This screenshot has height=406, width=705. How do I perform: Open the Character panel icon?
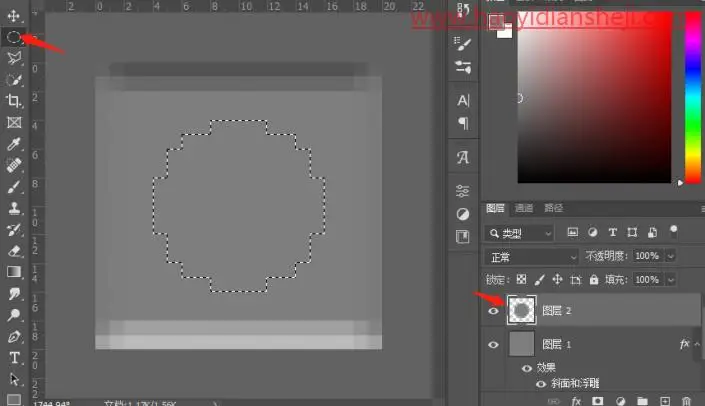coord(463,100)
